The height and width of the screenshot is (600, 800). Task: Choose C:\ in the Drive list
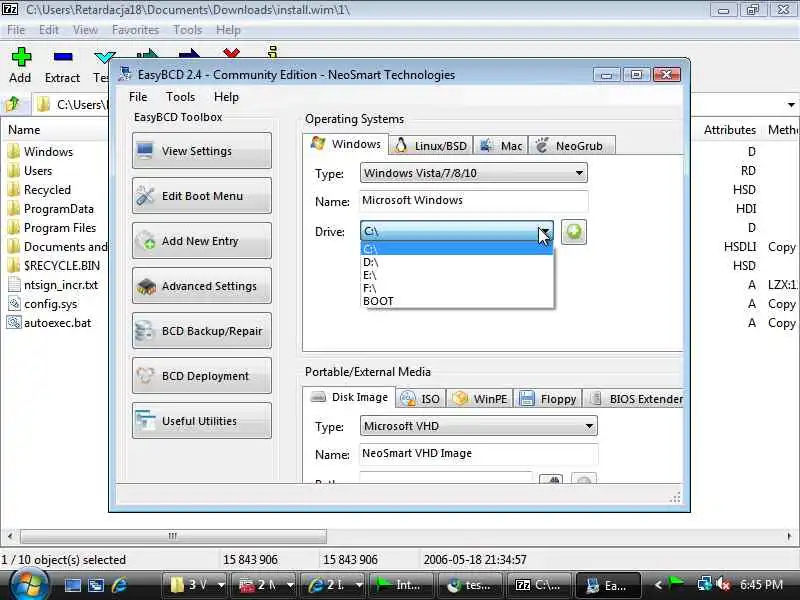click(x=457, y=249)
